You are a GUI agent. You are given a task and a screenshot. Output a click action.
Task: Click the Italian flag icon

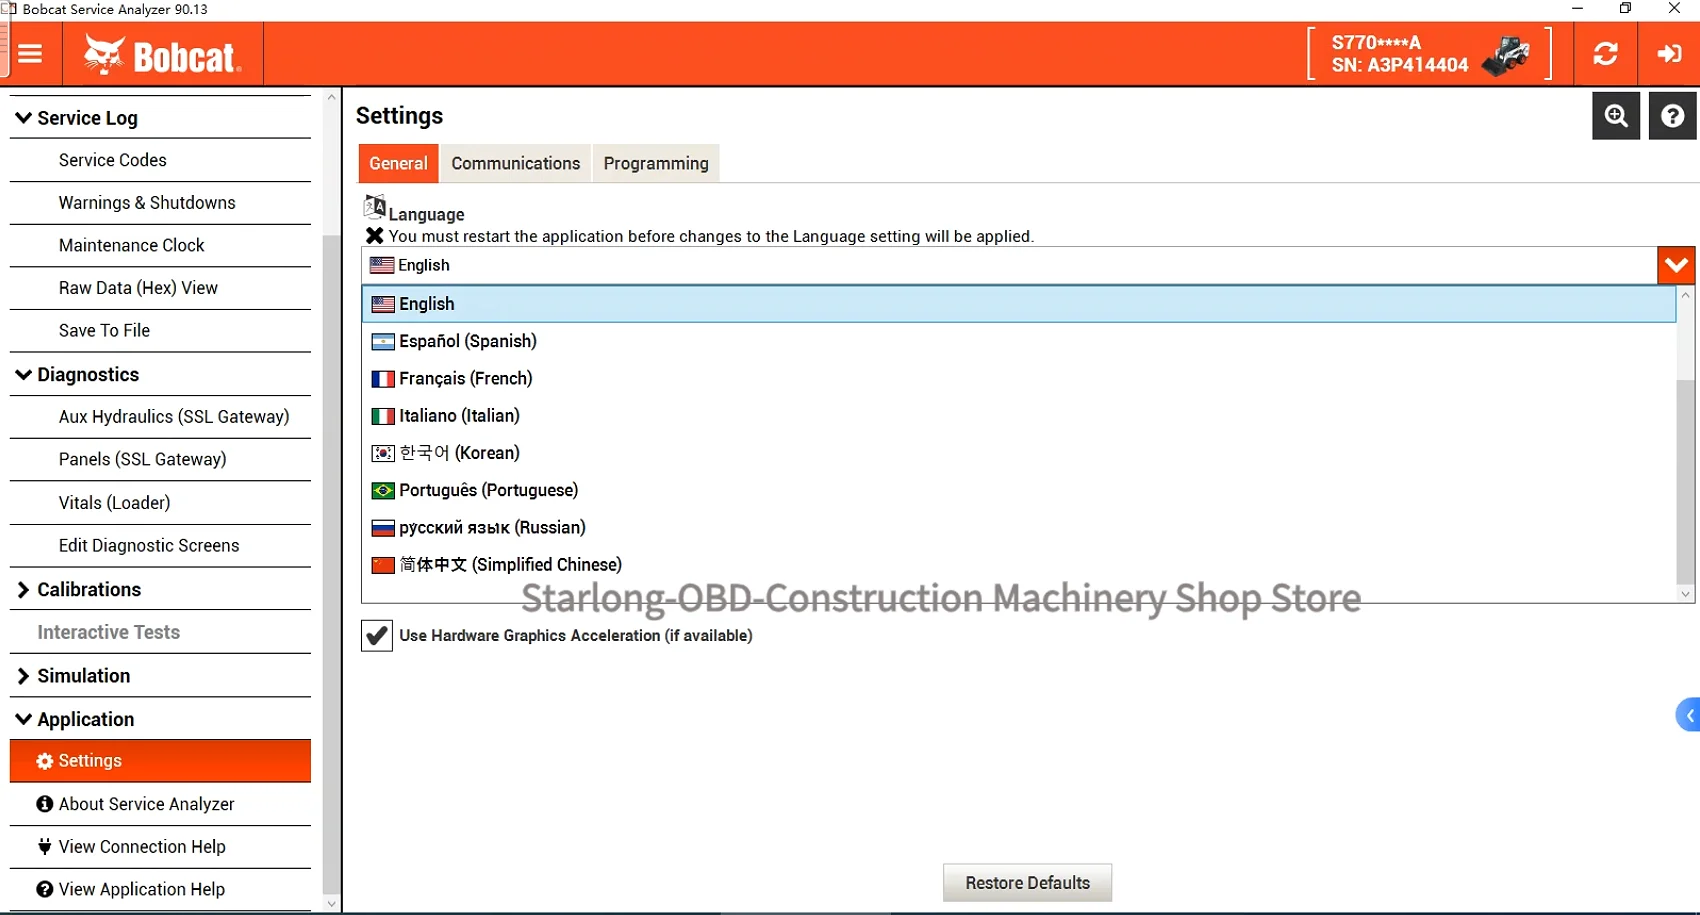click(x=383, y=416)
